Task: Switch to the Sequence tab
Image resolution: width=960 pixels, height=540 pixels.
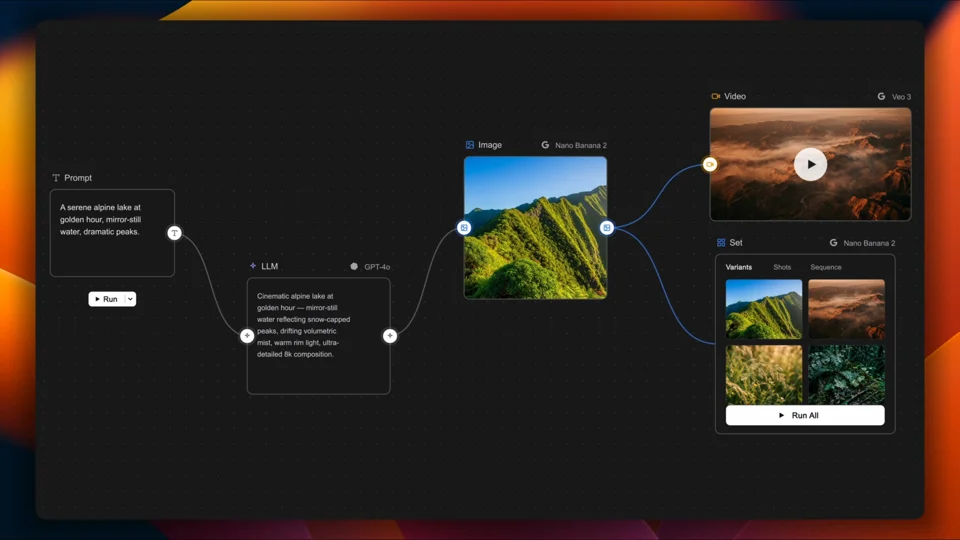Action: click(x=826, y=267)
